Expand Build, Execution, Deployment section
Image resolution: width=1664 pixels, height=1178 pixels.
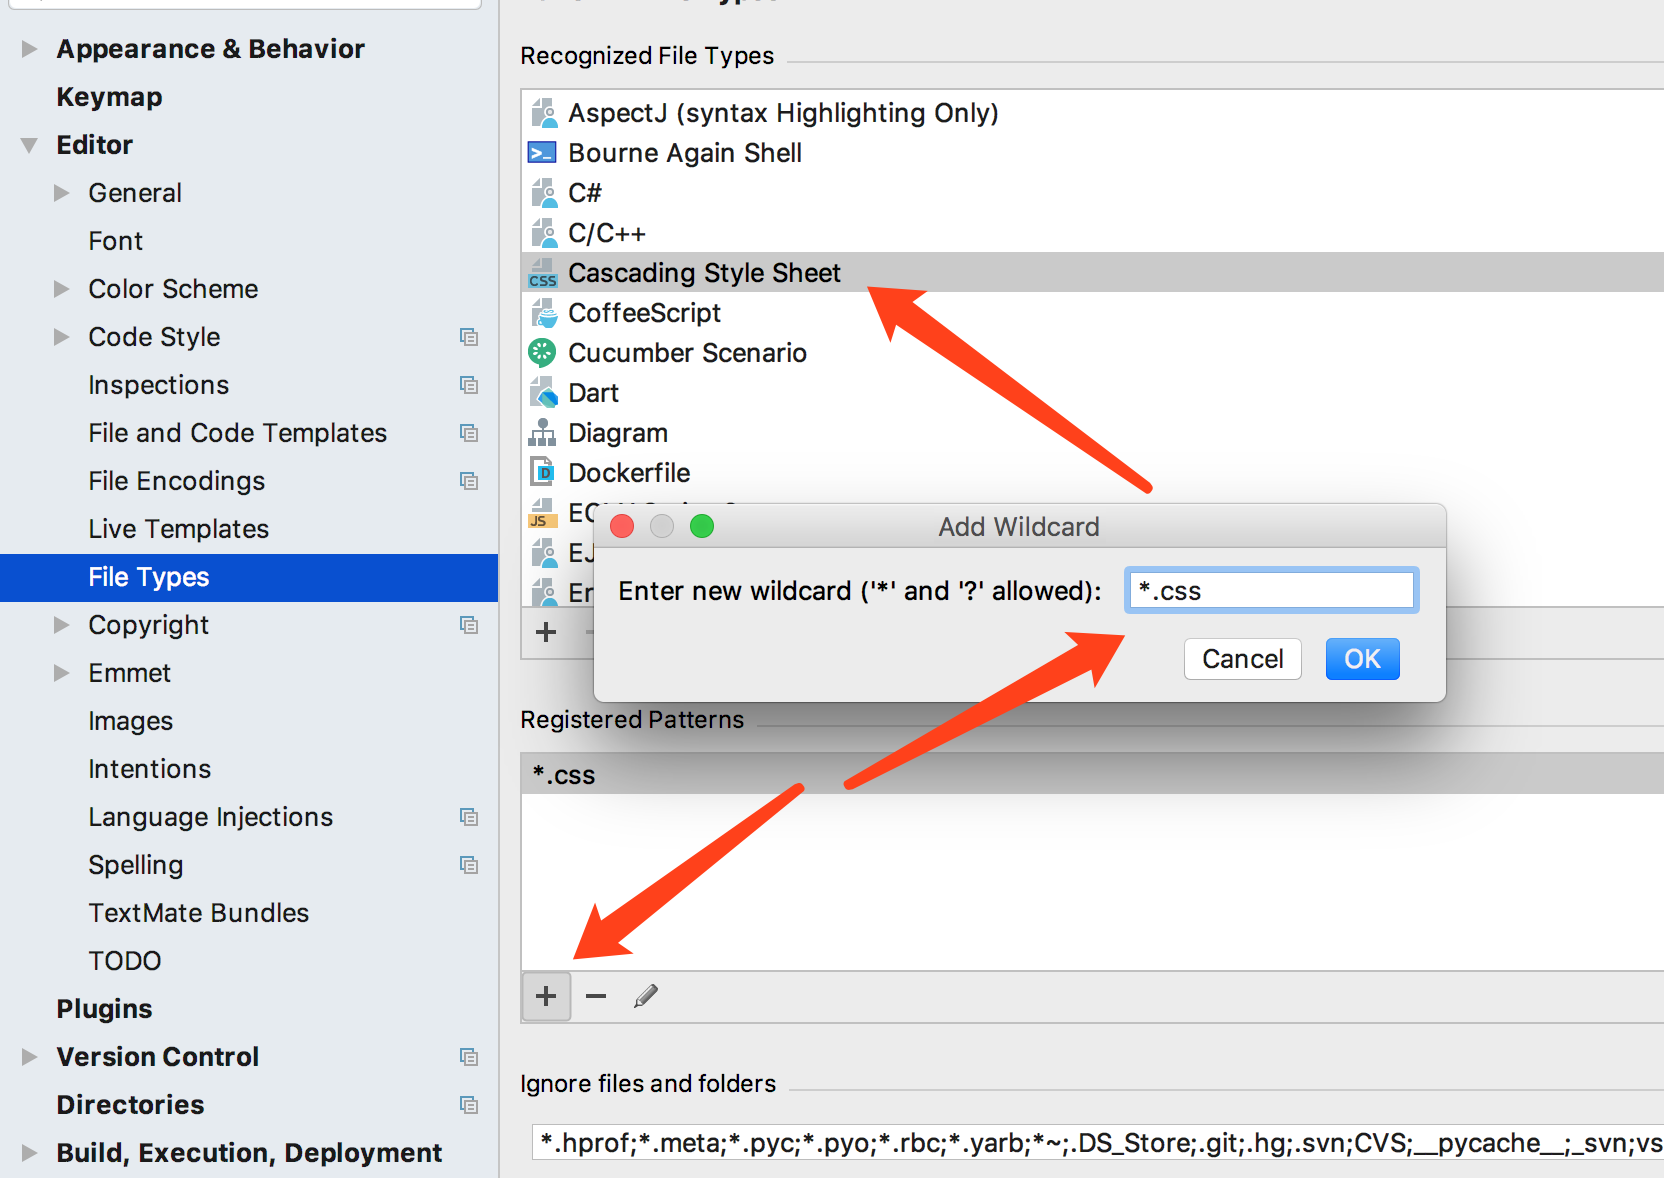29,1153
